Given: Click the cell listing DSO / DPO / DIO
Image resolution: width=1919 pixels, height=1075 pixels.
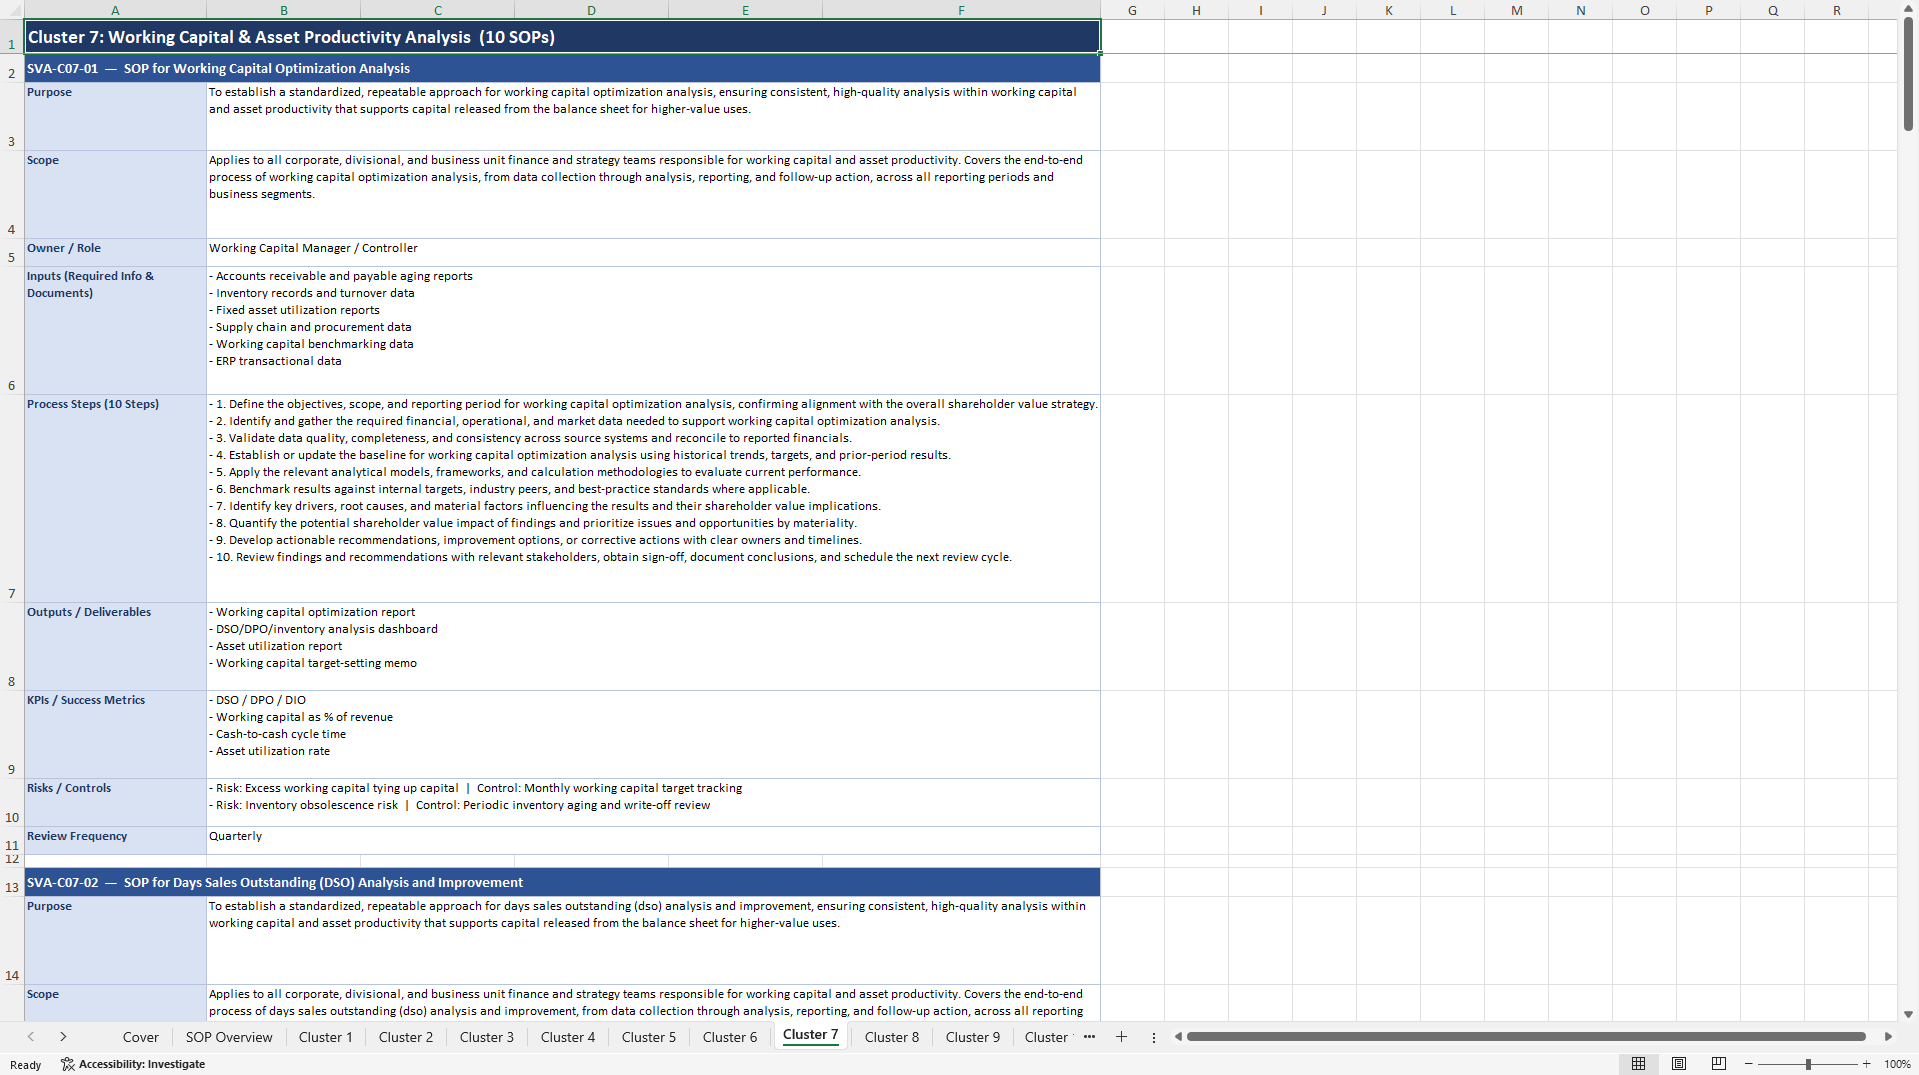Looking at the screenshot, I should pos(653,734).
